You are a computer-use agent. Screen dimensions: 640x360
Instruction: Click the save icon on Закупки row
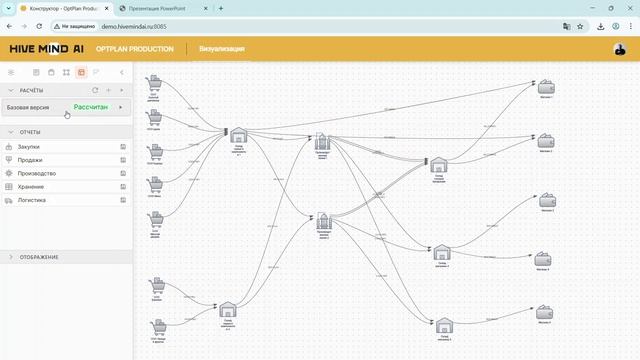click(123, 147)
